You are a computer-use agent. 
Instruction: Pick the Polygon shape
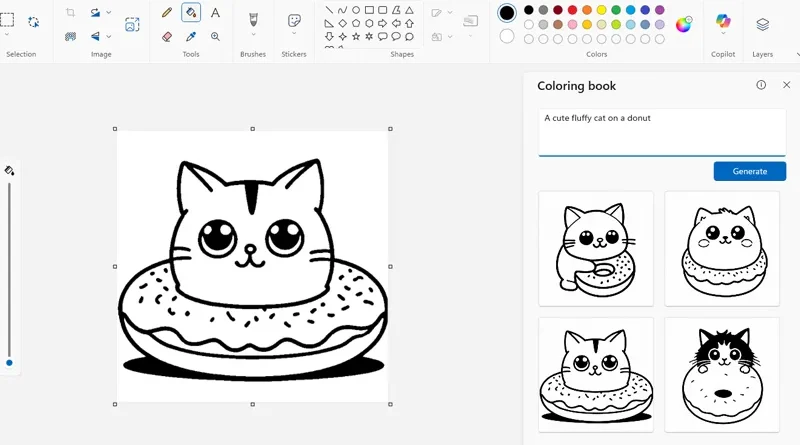(x=396, y=10)
